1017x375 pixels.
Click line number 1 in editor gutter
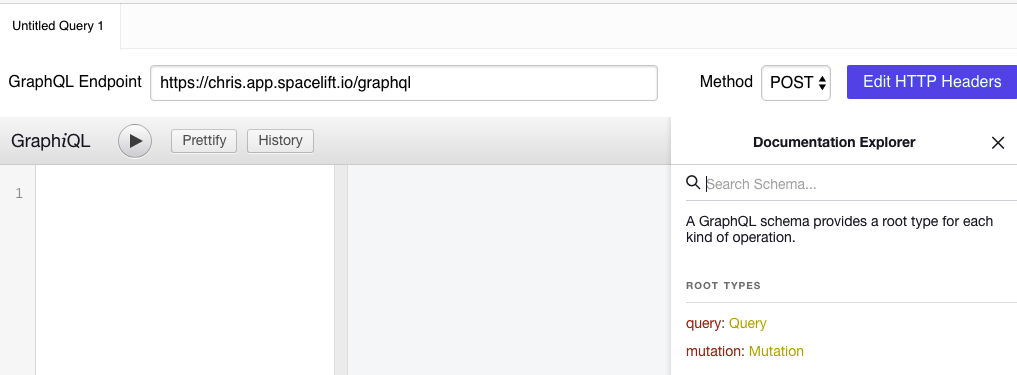point(19,193)
